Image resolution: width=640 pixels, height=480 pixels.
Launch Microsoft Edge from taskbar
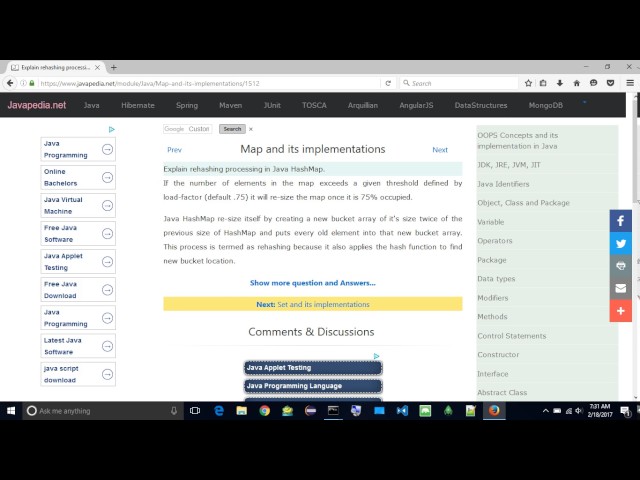pyautogui.click(x=219, y=411)
